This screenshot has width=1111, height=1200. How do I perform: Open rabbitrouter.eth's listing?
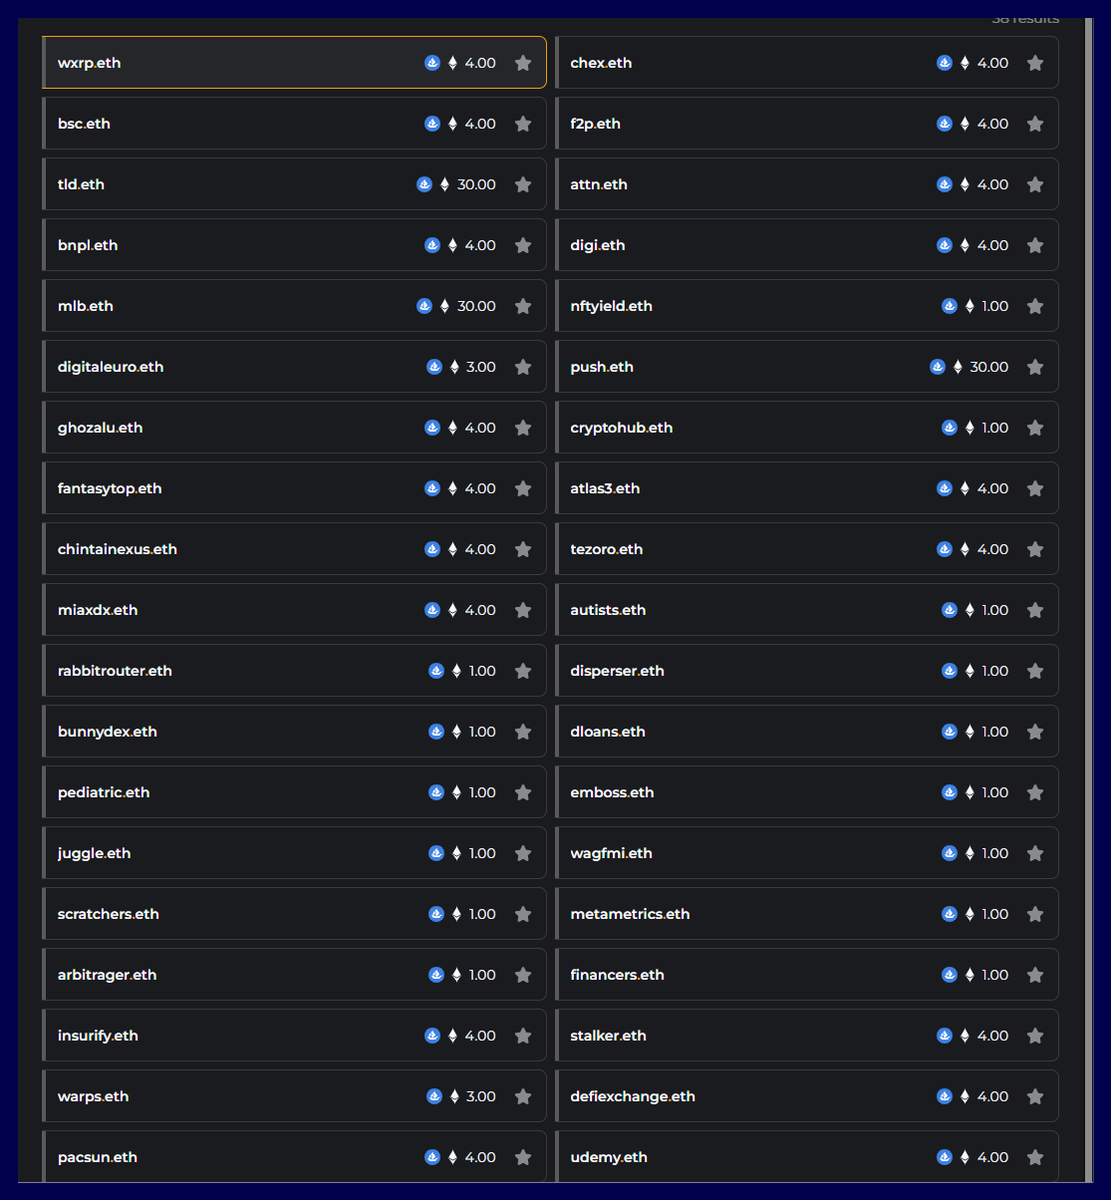(x=115, y=670)
